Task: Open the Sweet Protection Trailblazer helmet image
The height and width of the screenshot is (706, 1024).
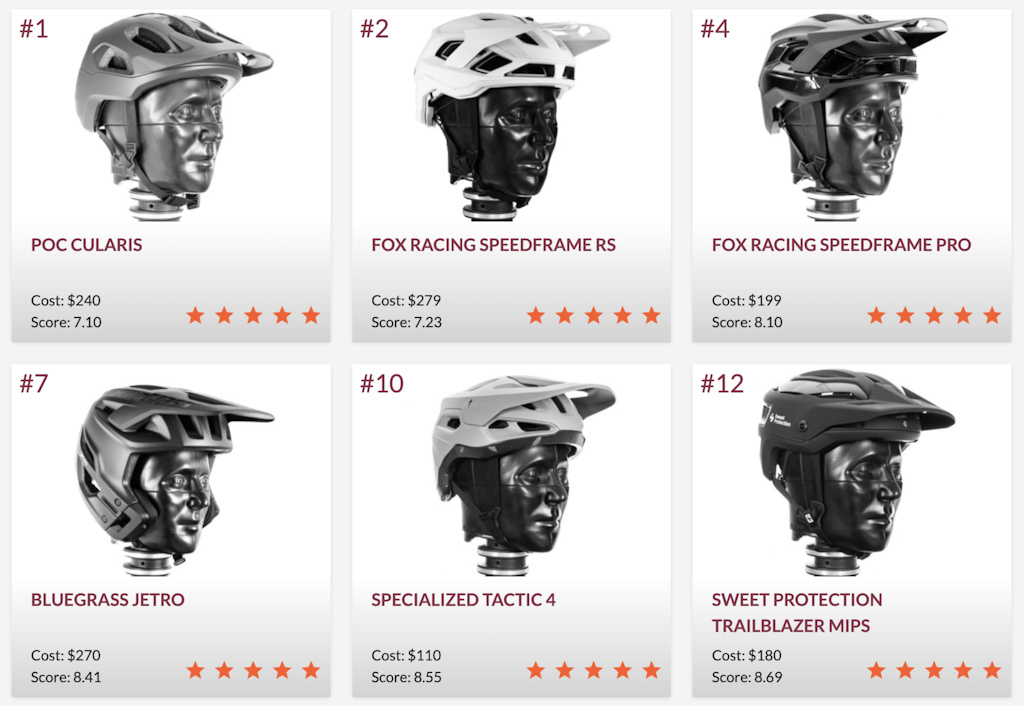Action: pyautogui.click(x=857, y=473)
